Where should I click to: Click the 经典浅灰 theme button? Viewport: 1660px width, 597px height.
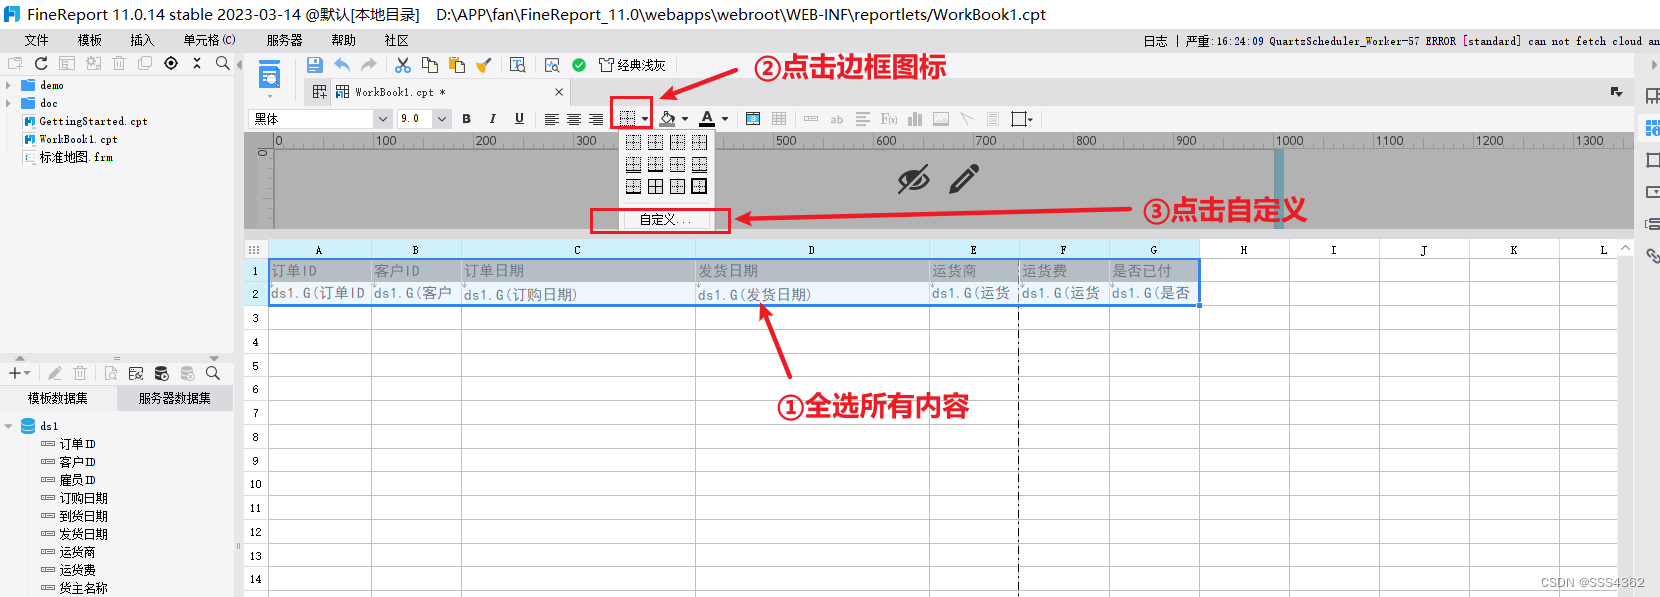[632, 65]
